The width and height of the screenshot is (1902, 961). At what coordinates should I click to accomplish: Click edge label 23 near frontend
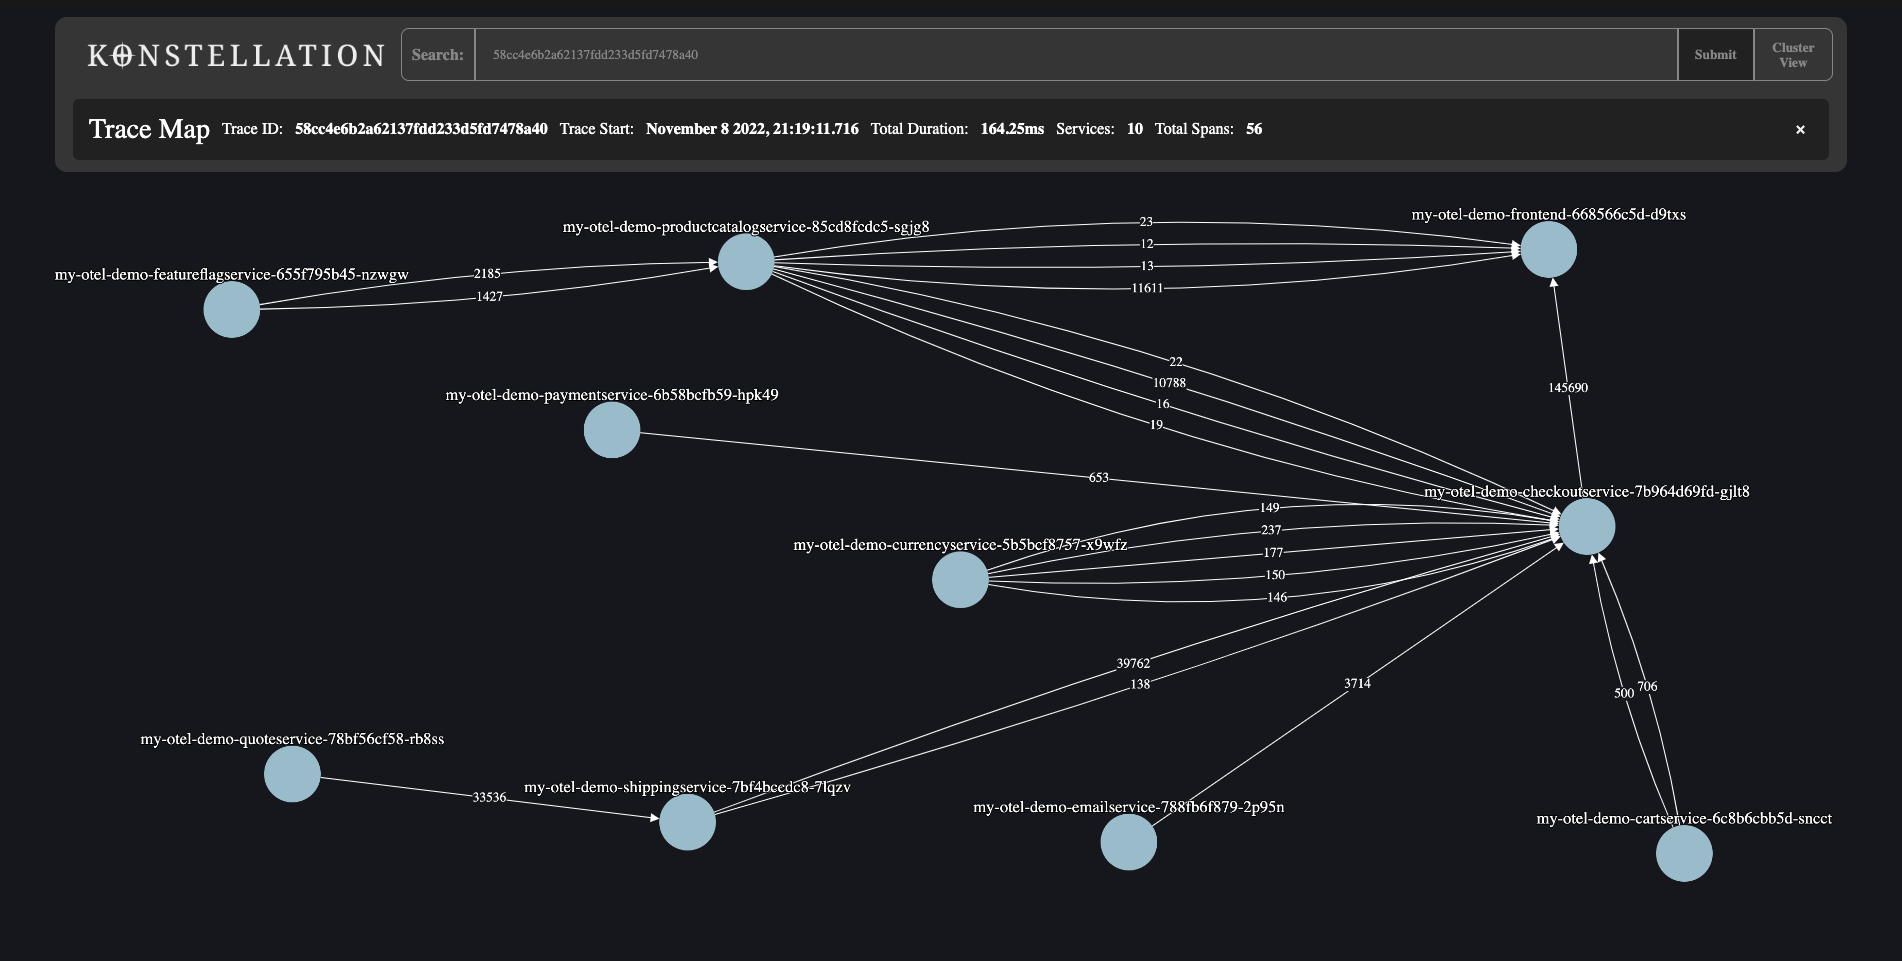tap(1146, 222)
